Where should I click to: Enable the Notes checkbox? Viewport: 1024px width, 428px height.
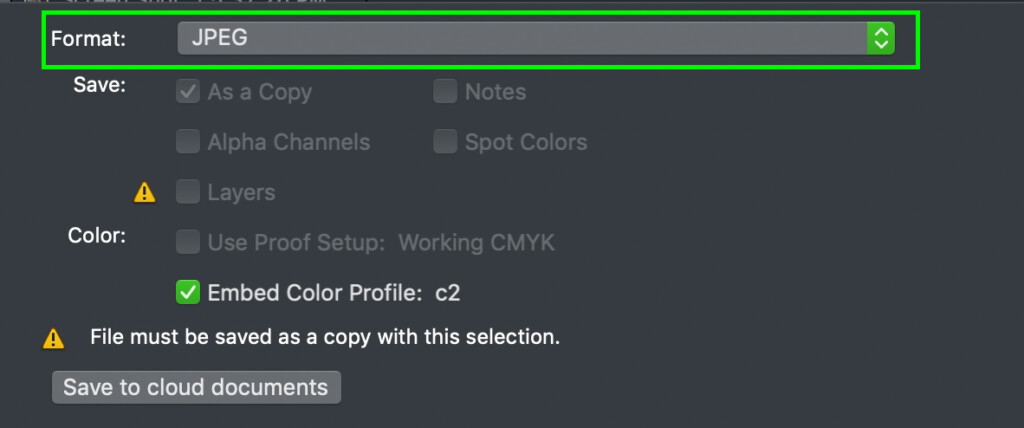[x=445, y=92]
